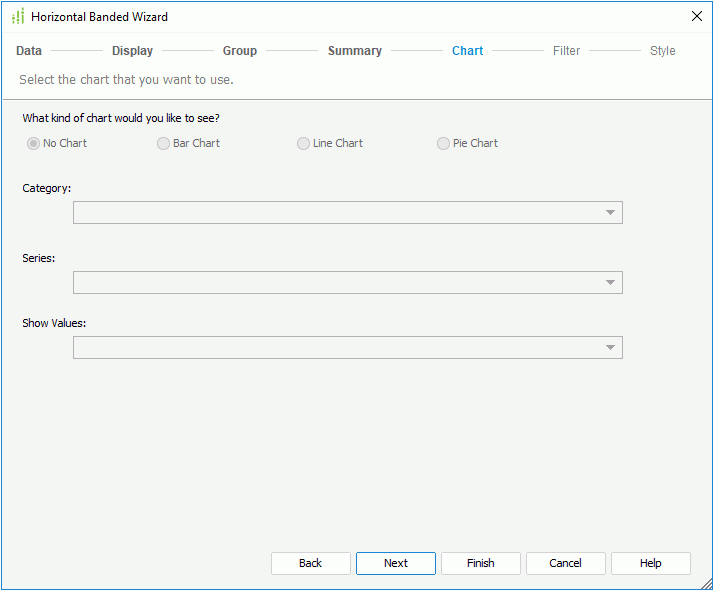
Task: Choose the Bar Chart radio option
Action: point(164,143)
